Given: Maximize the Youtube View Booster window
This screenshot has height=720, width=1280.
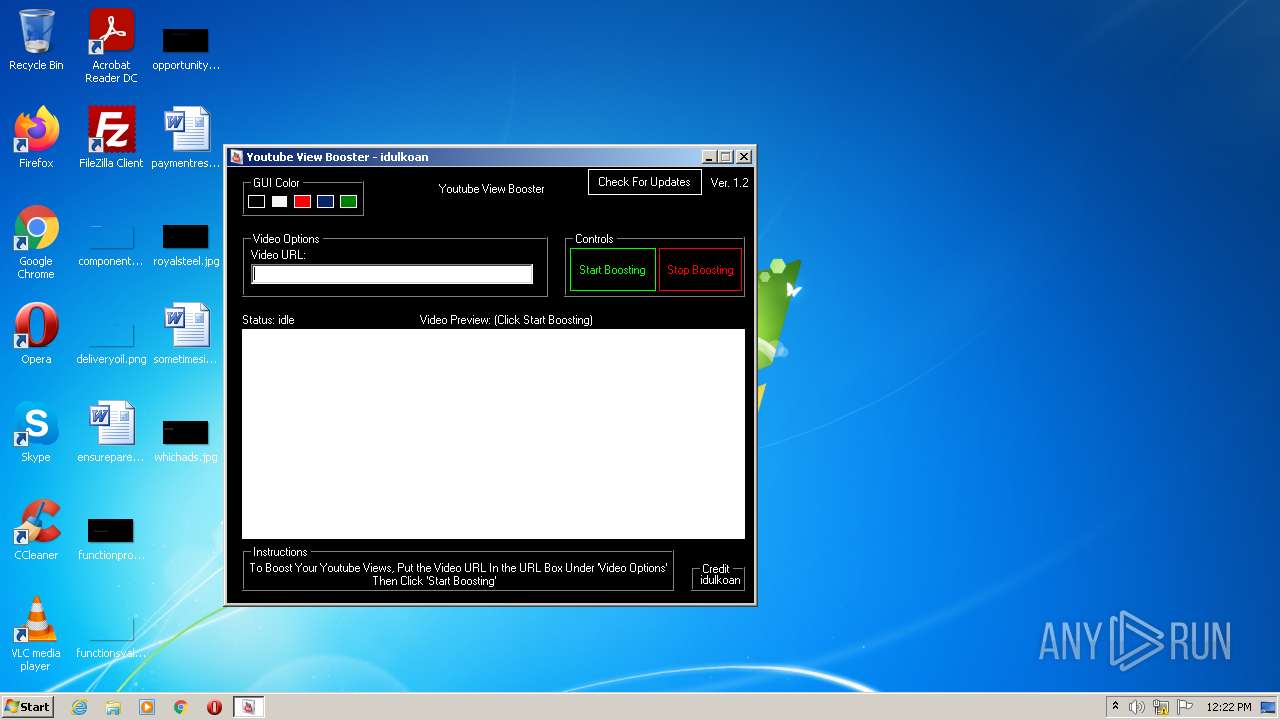Looking at the screenshot, I should (x=727, y=157).
